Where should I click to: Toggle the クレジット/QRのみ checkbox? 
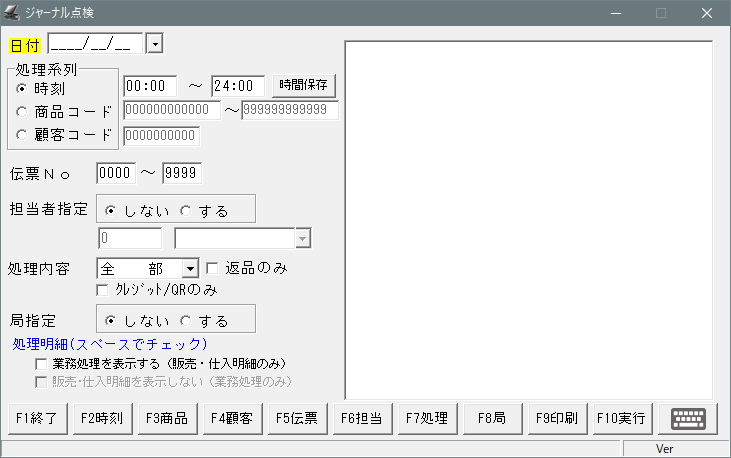(x=103, y=289)
